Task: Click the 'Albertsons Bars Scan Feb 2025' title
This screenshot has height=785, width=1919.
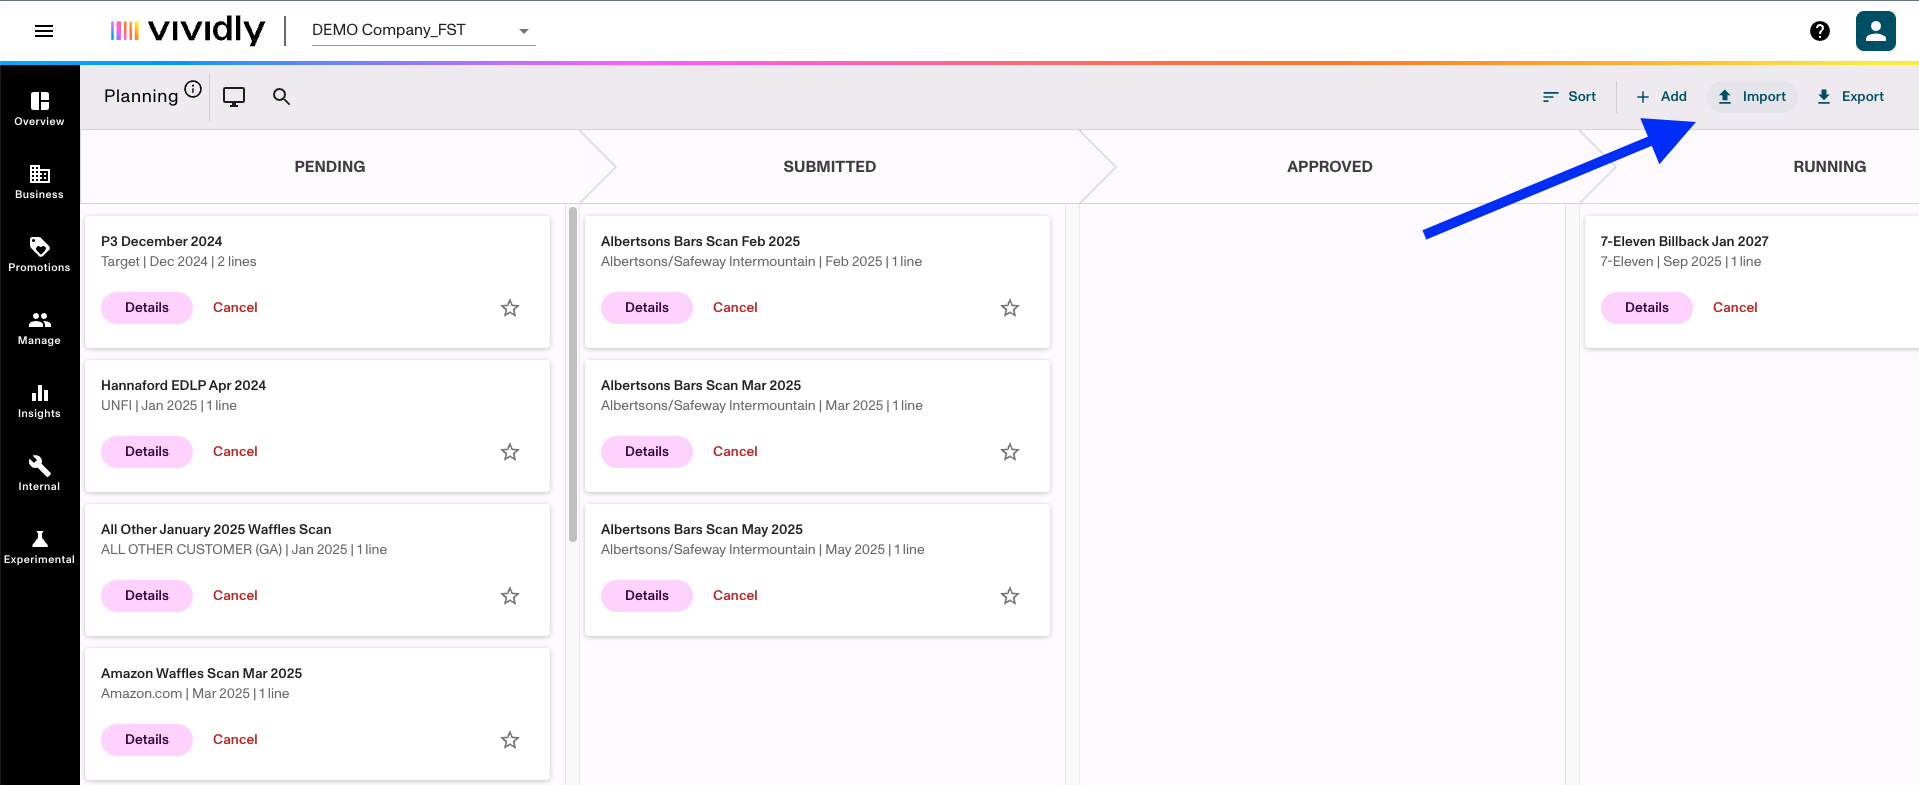Action: (700, 242)
